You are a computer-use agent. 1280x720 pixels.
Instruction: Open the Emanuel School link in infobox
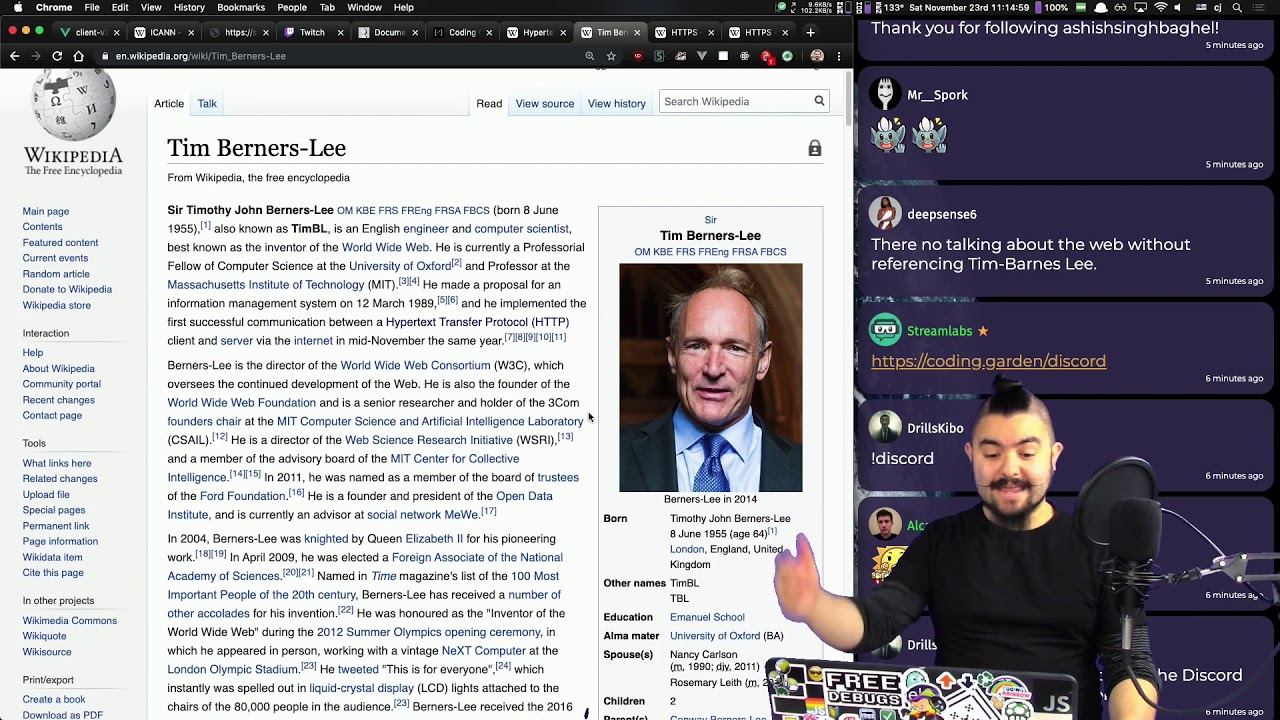click(x=707, y=617)
